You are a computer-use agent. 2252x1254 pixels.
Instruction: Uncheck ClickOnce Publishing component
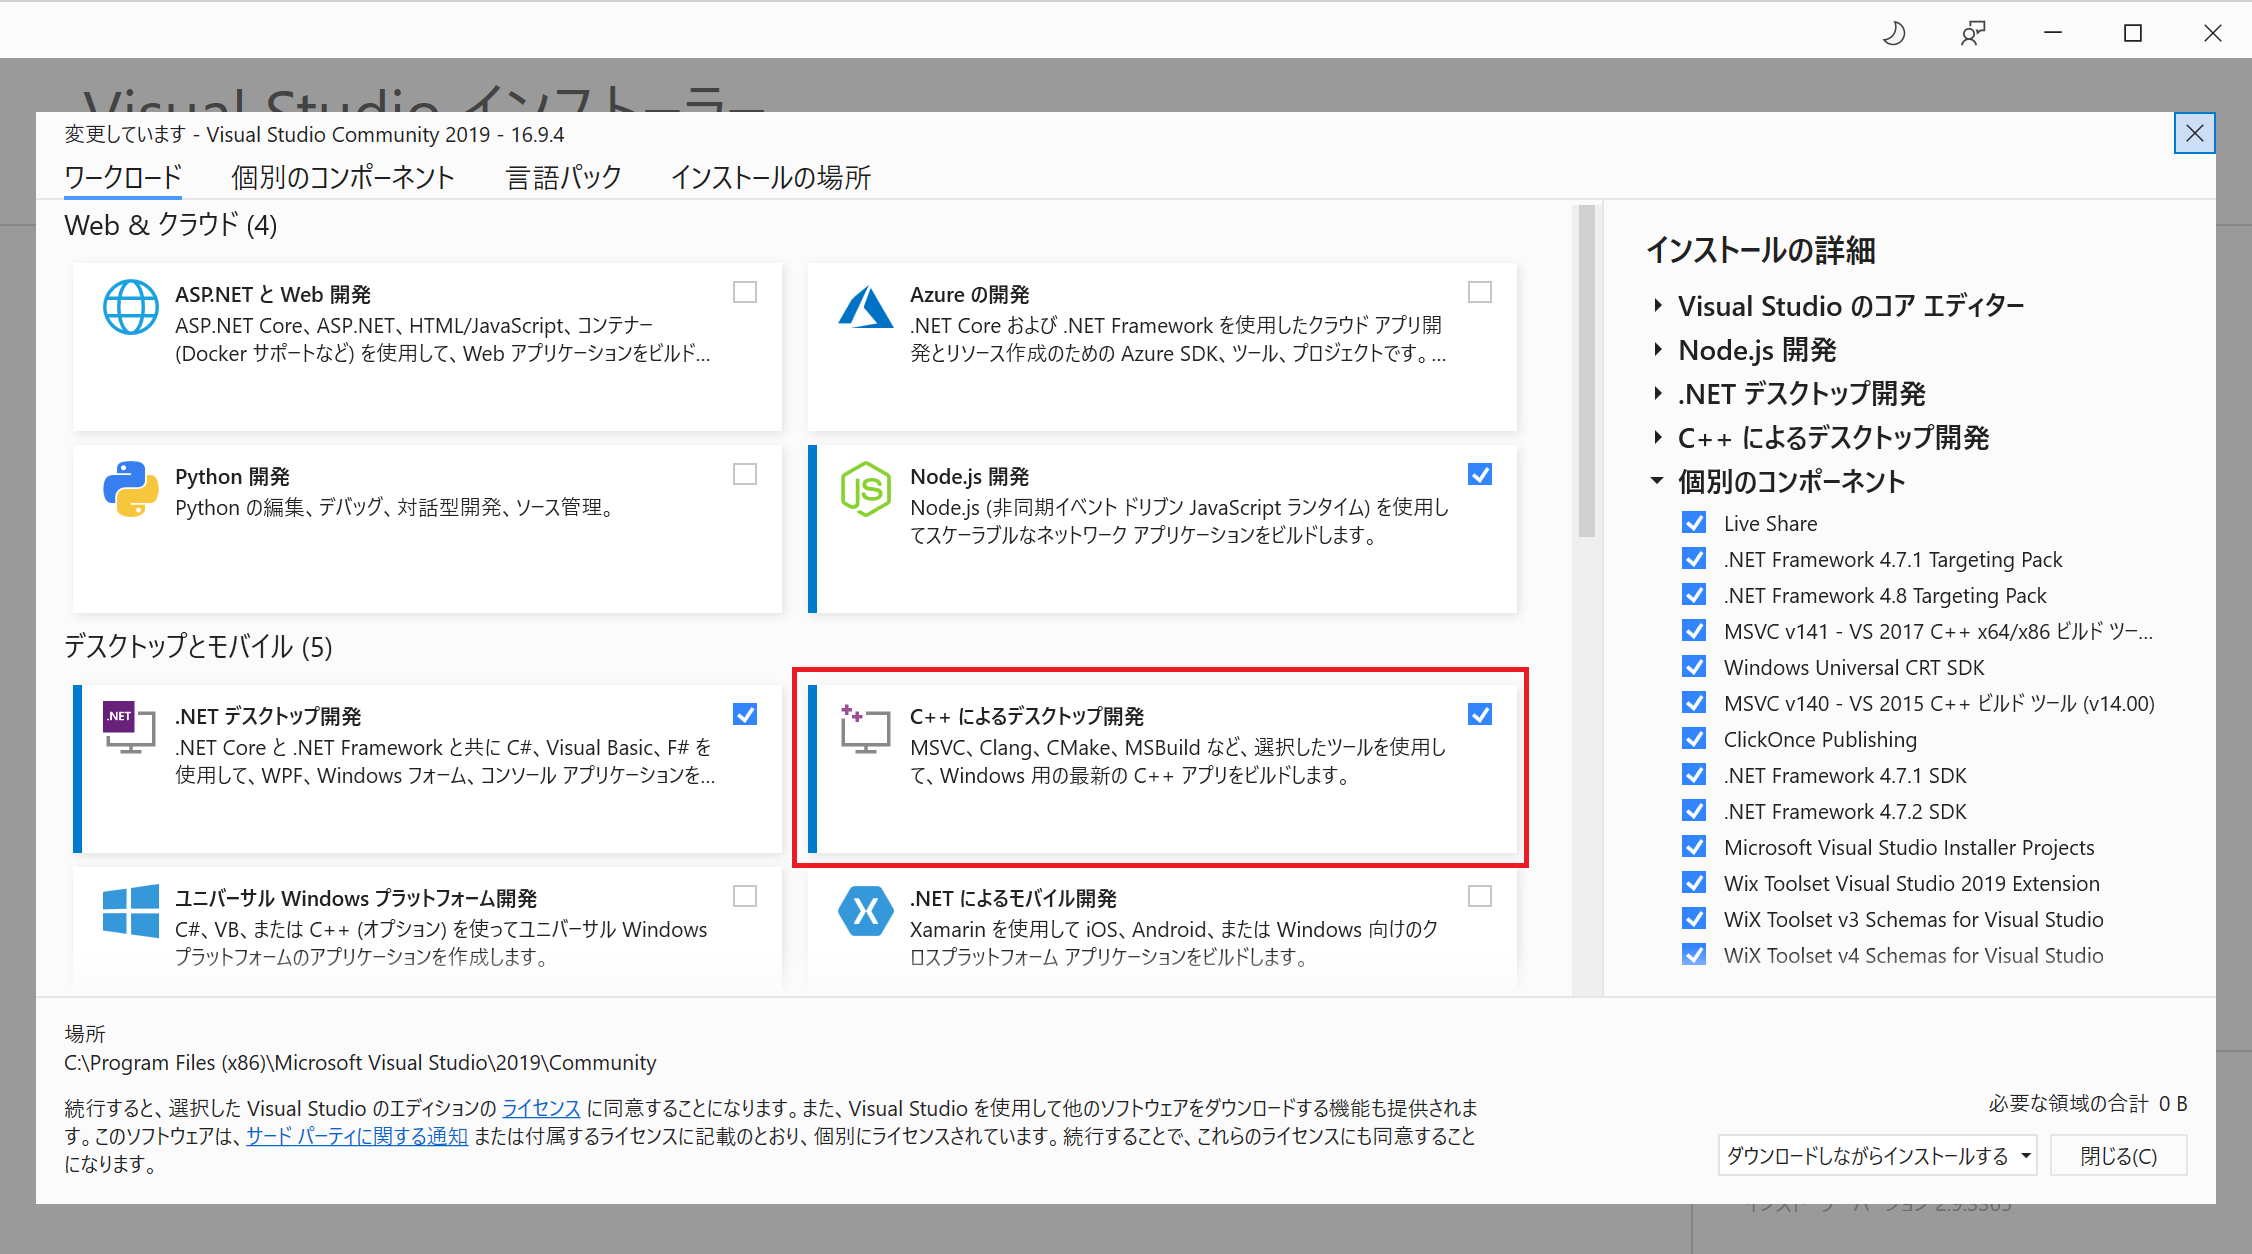(x=1694, y=739)
